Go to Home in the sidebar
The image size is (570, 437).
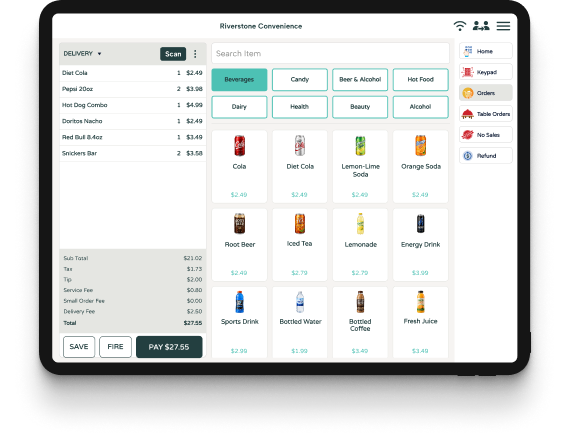(x=486, y=51)
